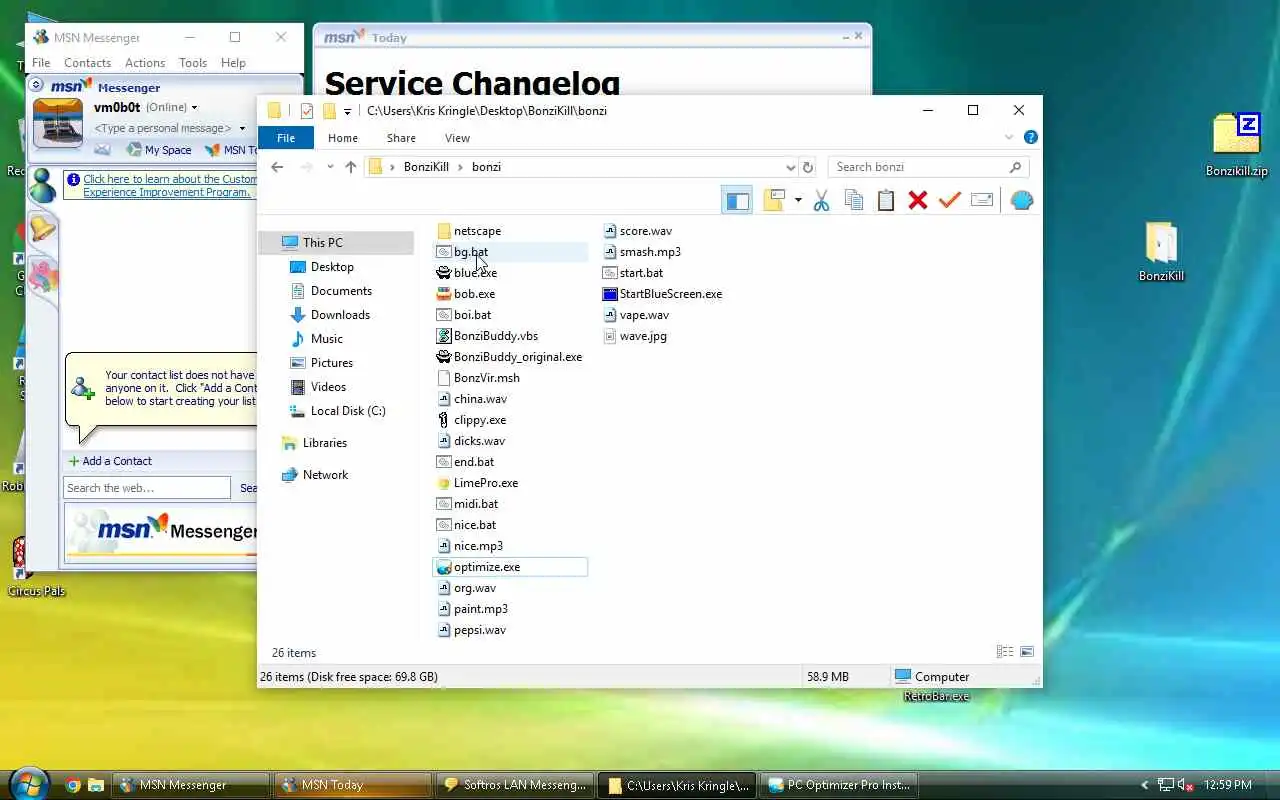The height and width of the screenshot is (800, 1280).
Task: Select Desktop in navigation pane
Action: (332, 267)
